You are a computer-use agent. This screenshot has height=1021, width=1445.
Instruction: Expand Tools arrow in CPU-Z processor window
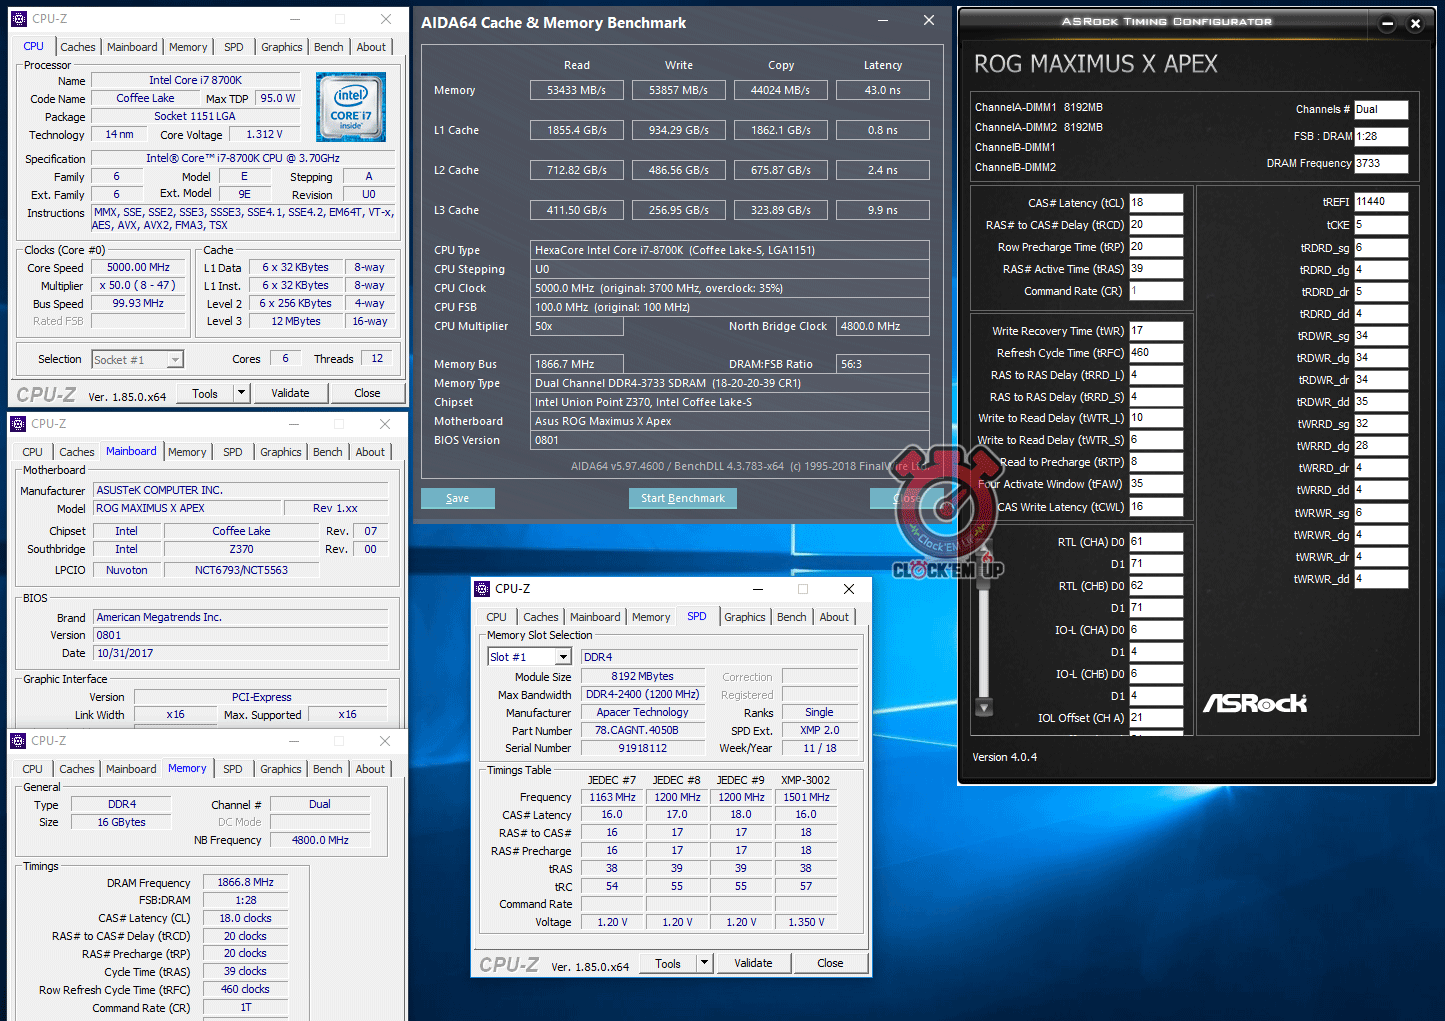pos(241,393)
